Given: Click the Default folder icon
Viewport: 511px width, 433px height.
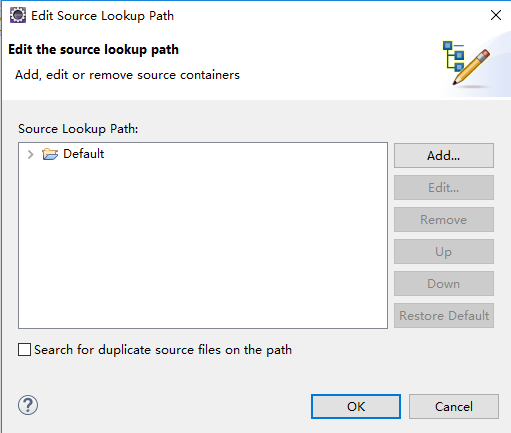Looking at the screenshot, I should tap(50, 154).
